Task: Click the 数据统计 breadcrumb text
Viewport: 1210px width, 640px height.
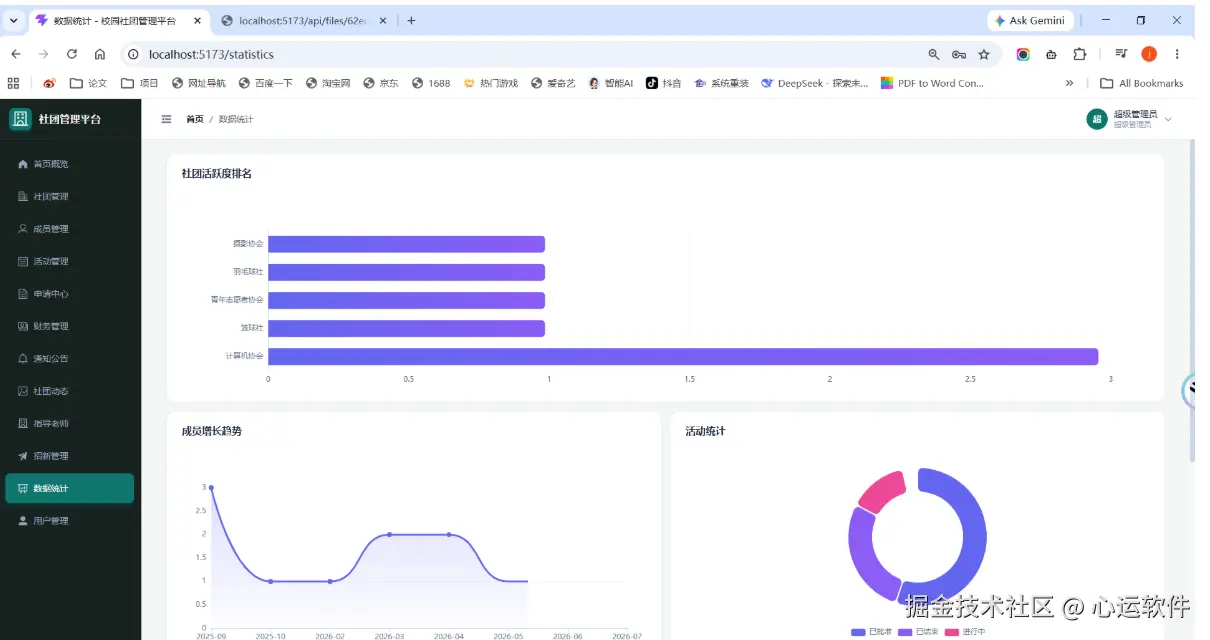Action: click(236, 119)
